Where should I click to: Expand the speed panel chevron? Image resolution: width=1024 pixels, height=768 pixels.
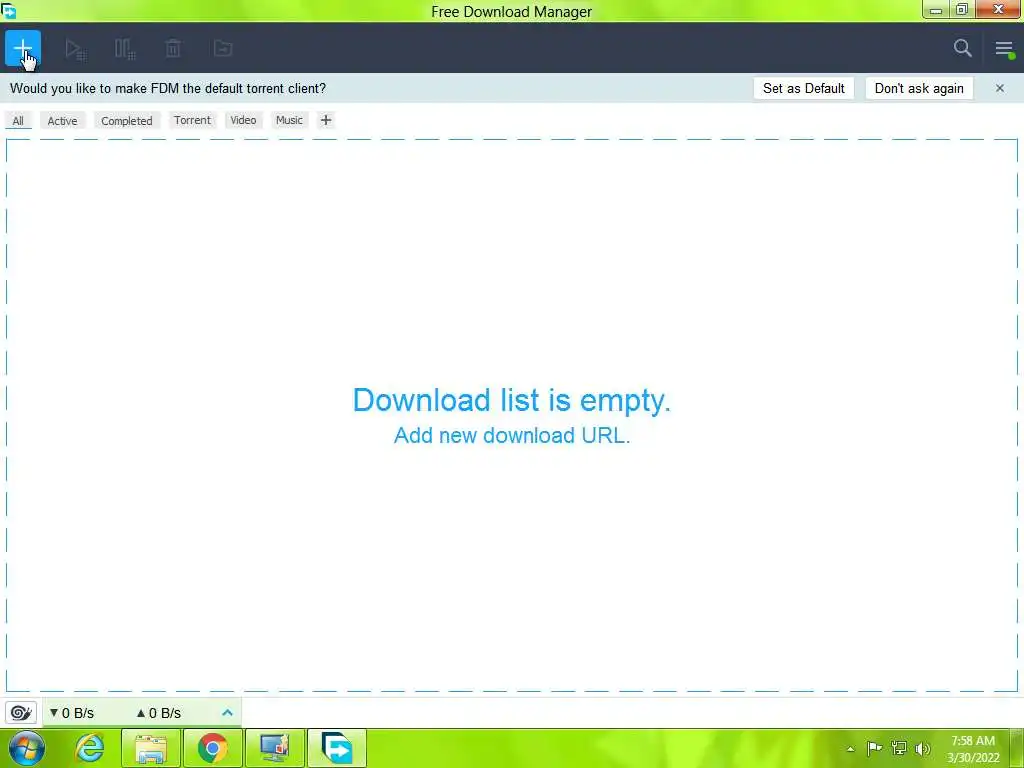click(x=227, y=712)
